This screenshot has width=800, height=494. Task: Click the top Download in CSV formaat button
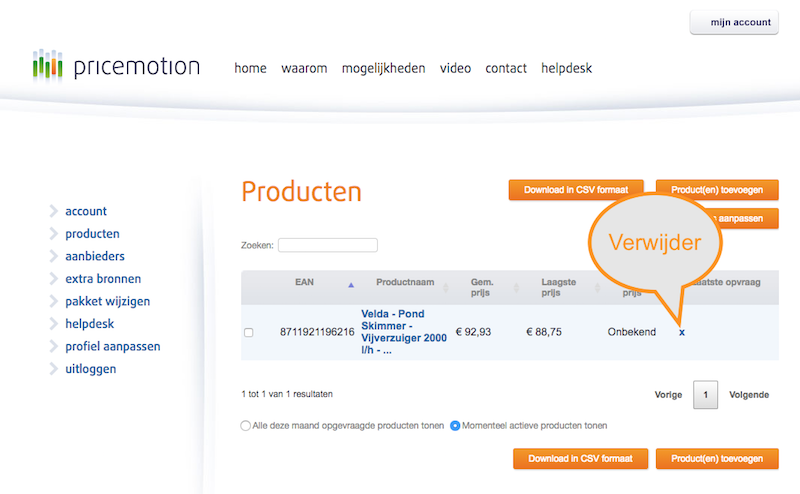pos(576,190)
